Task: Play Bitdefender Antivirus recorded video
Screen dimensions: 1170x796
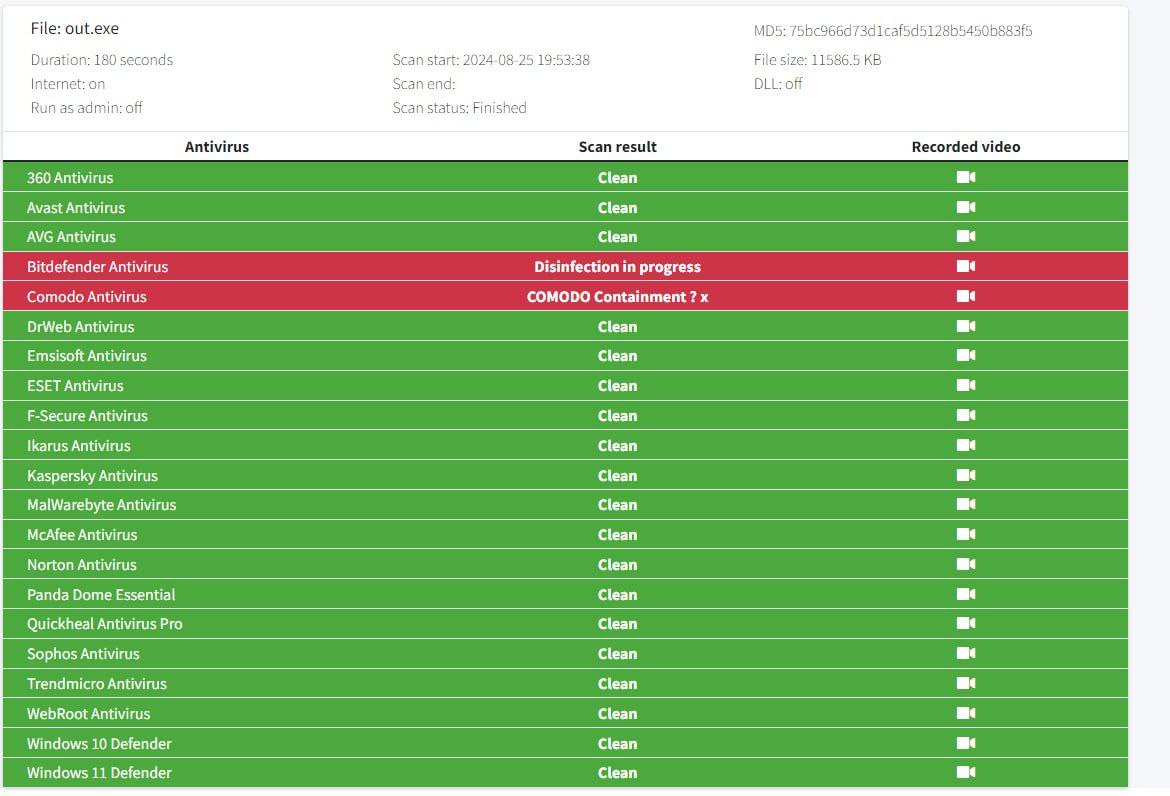Action: click(x=966, y=266)
